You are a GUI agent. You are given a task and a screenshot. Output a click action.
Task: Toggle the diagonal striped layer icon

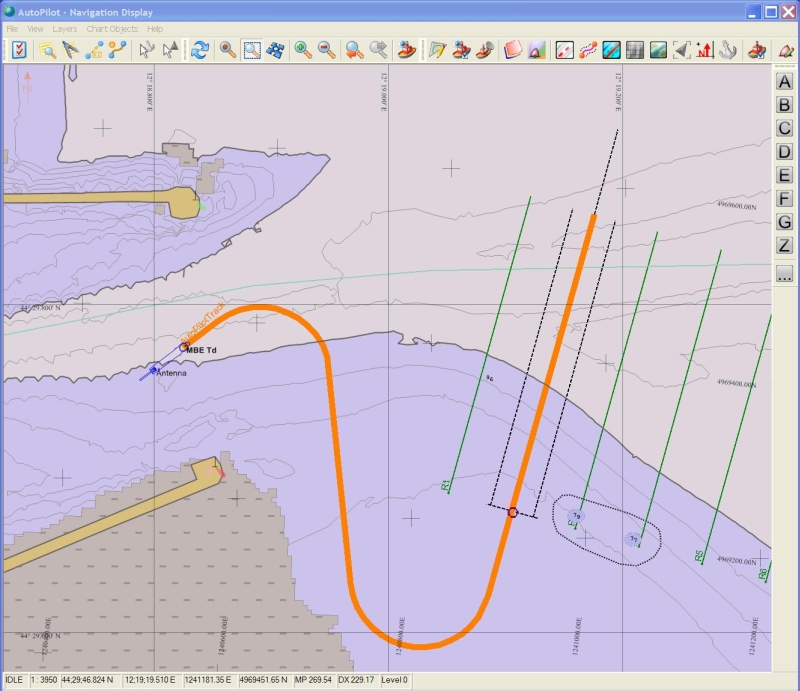click(x=610, y=49)
